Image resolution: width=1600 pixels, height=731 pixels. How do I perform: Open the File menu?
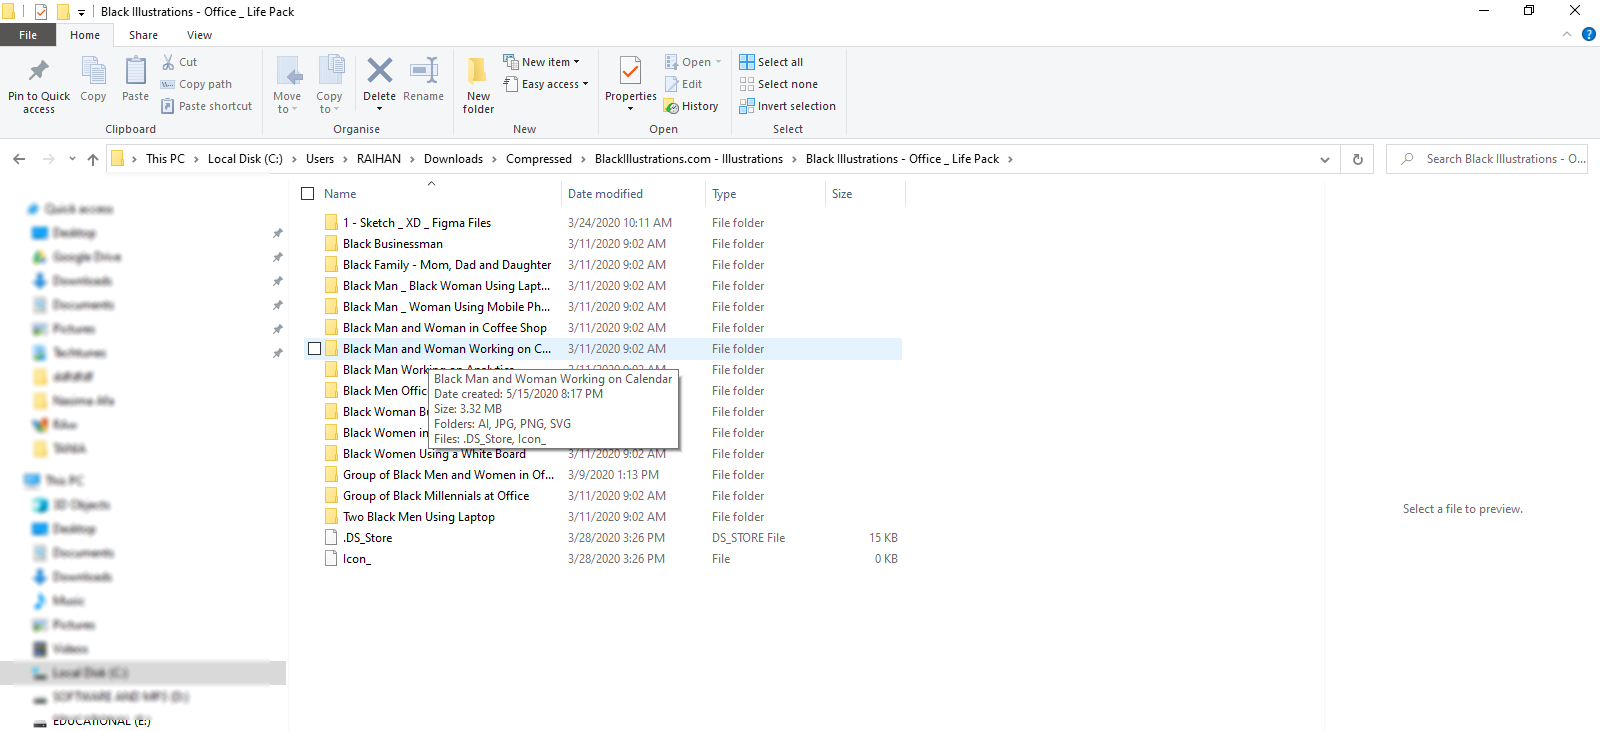[28, 35]
